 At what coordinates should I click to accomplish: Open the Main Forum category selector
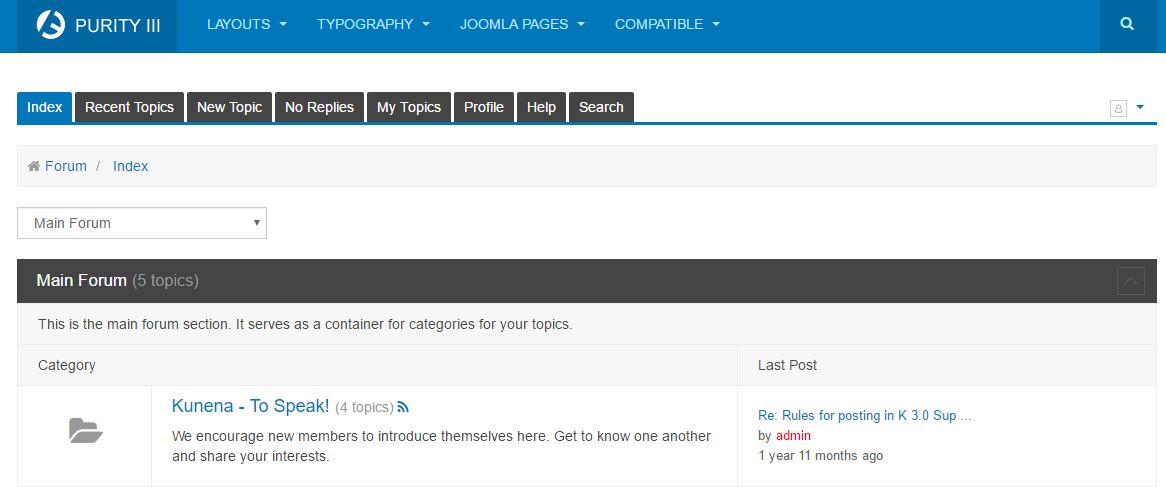coord(141,223)
